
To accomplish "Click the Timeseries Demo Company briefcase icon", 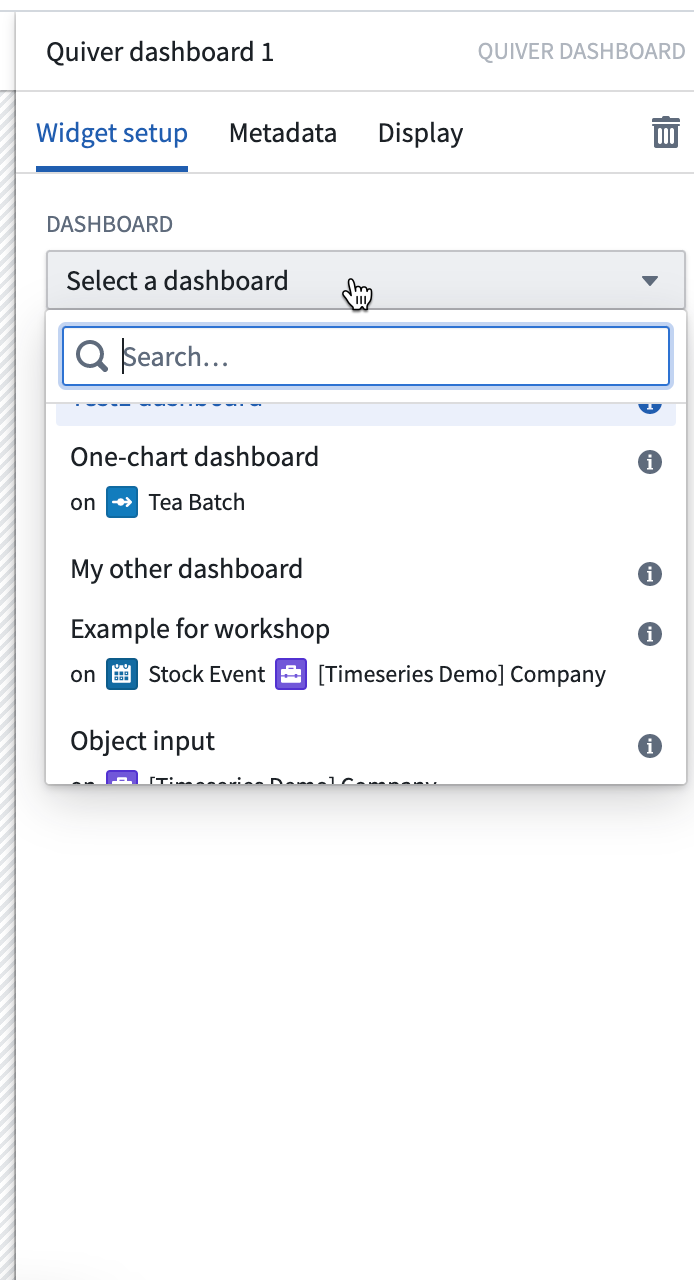I will click(x=290, y=674).
